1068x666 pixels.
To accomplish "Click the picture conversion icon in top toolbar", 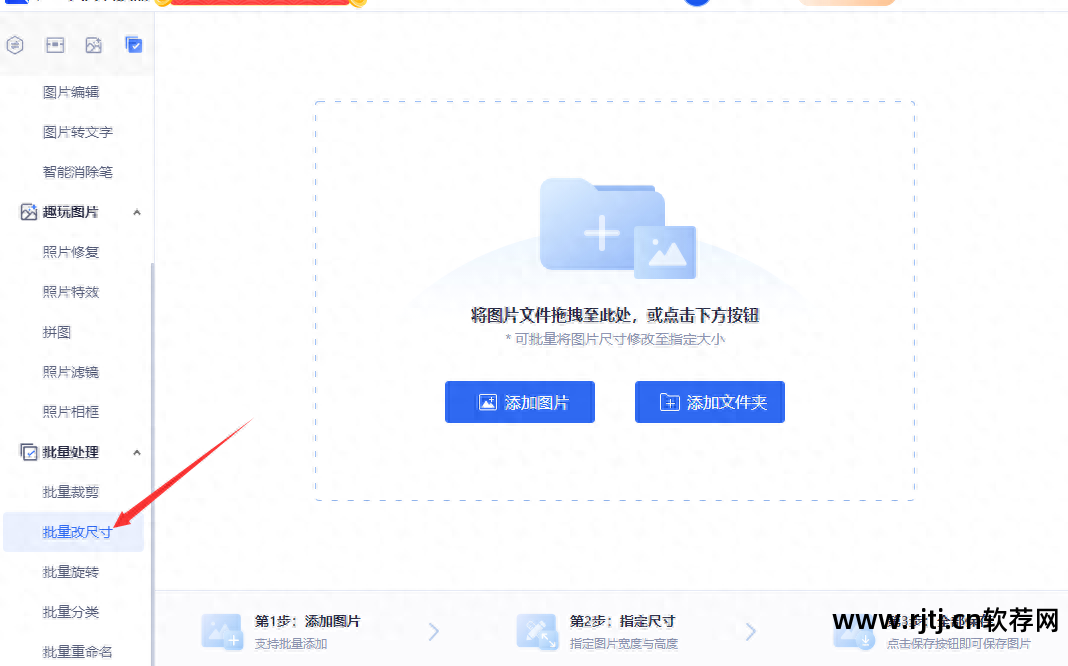I will tap(93, 44).
